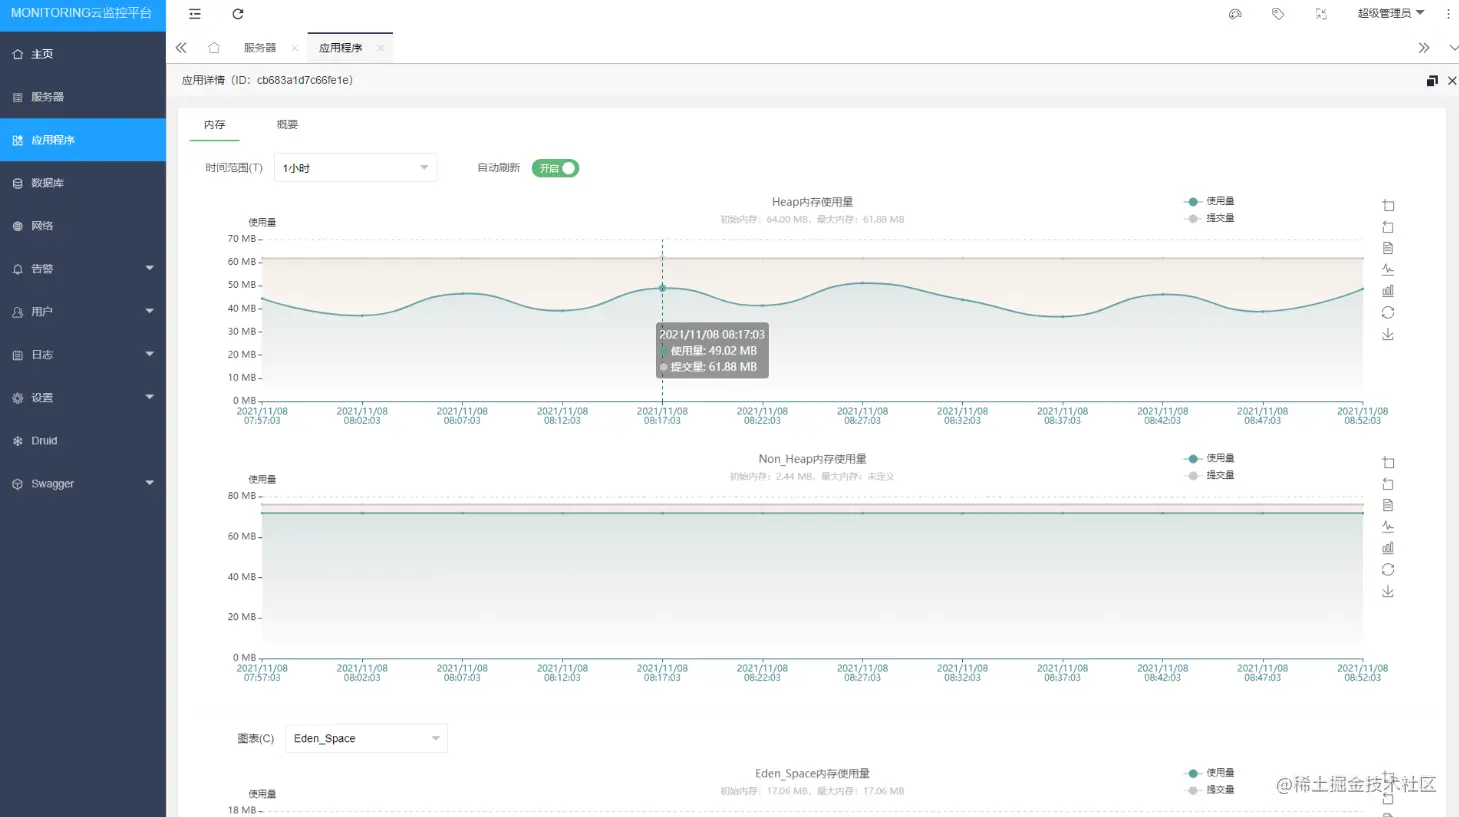Toggle the 使用量 legend on the Eden_Space chart

pyautogui.click(x=1209, y=773)
